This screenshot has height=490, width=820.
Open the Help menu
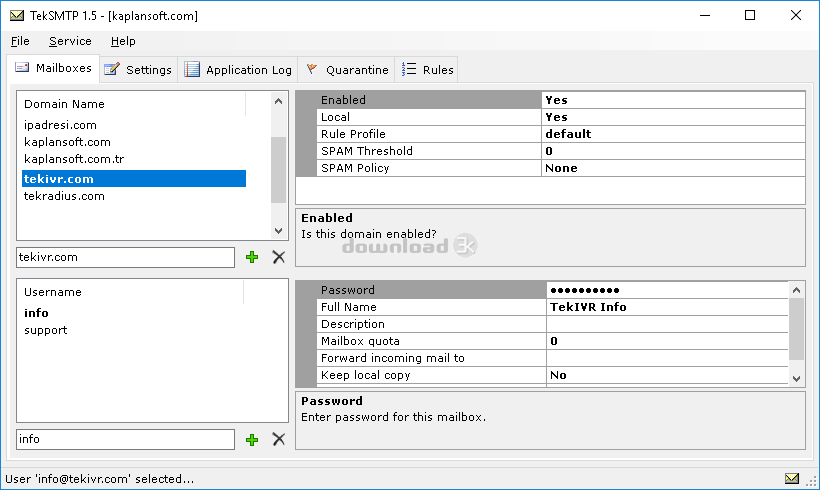coord(123,41)
